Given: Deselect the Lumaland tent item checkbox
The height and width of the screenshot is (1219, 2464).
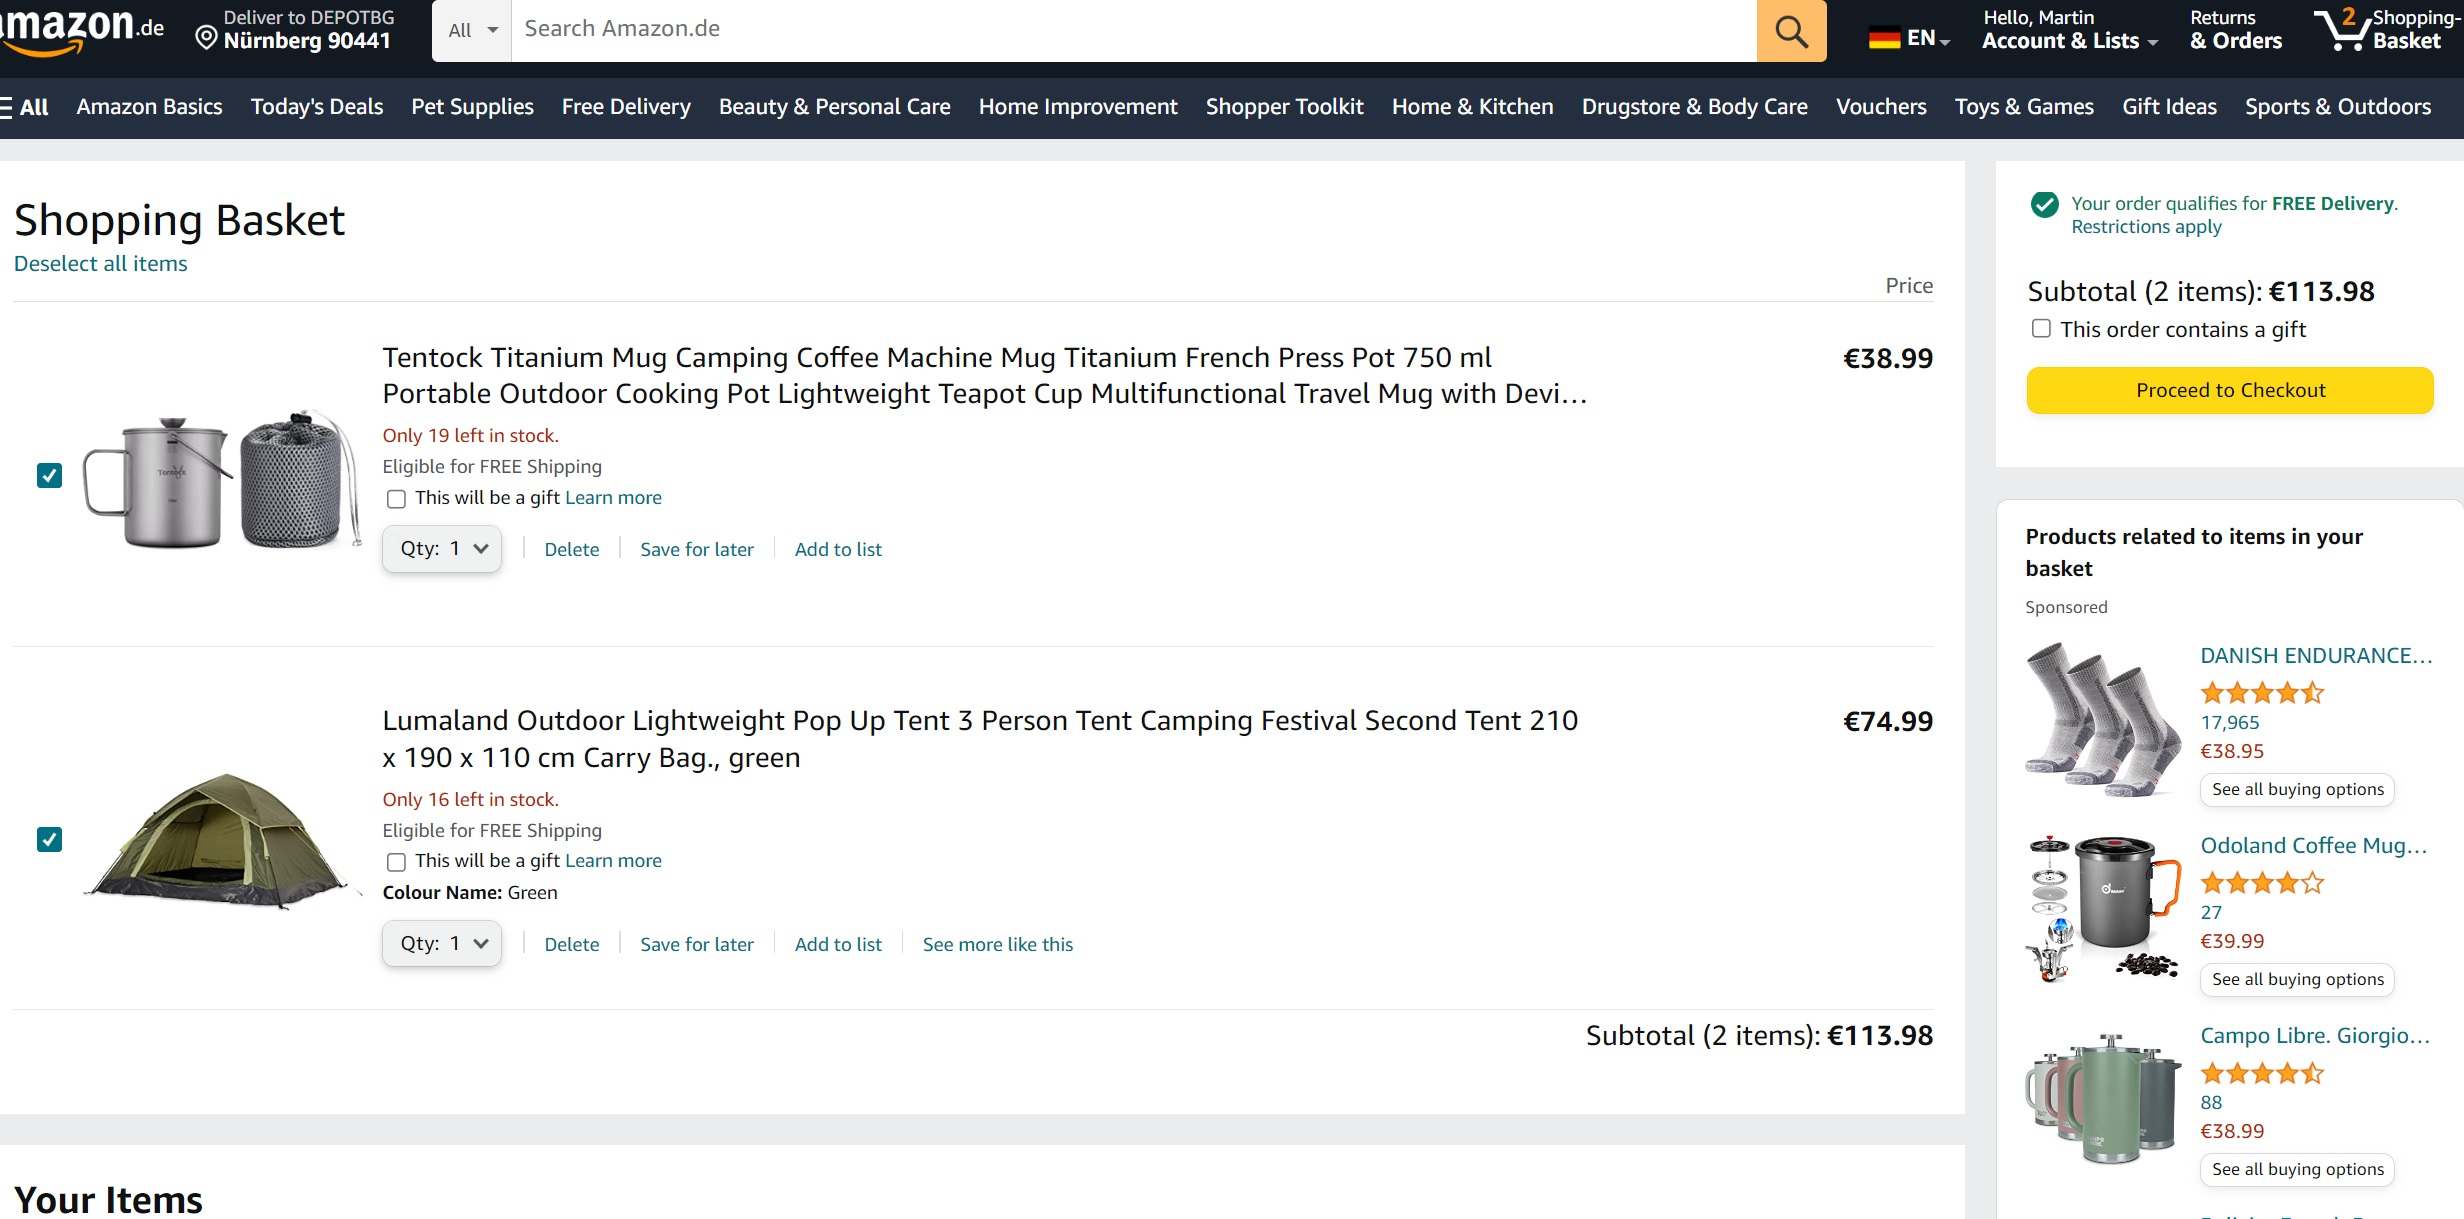Looking at the screenshot, I should pos(49,839).
